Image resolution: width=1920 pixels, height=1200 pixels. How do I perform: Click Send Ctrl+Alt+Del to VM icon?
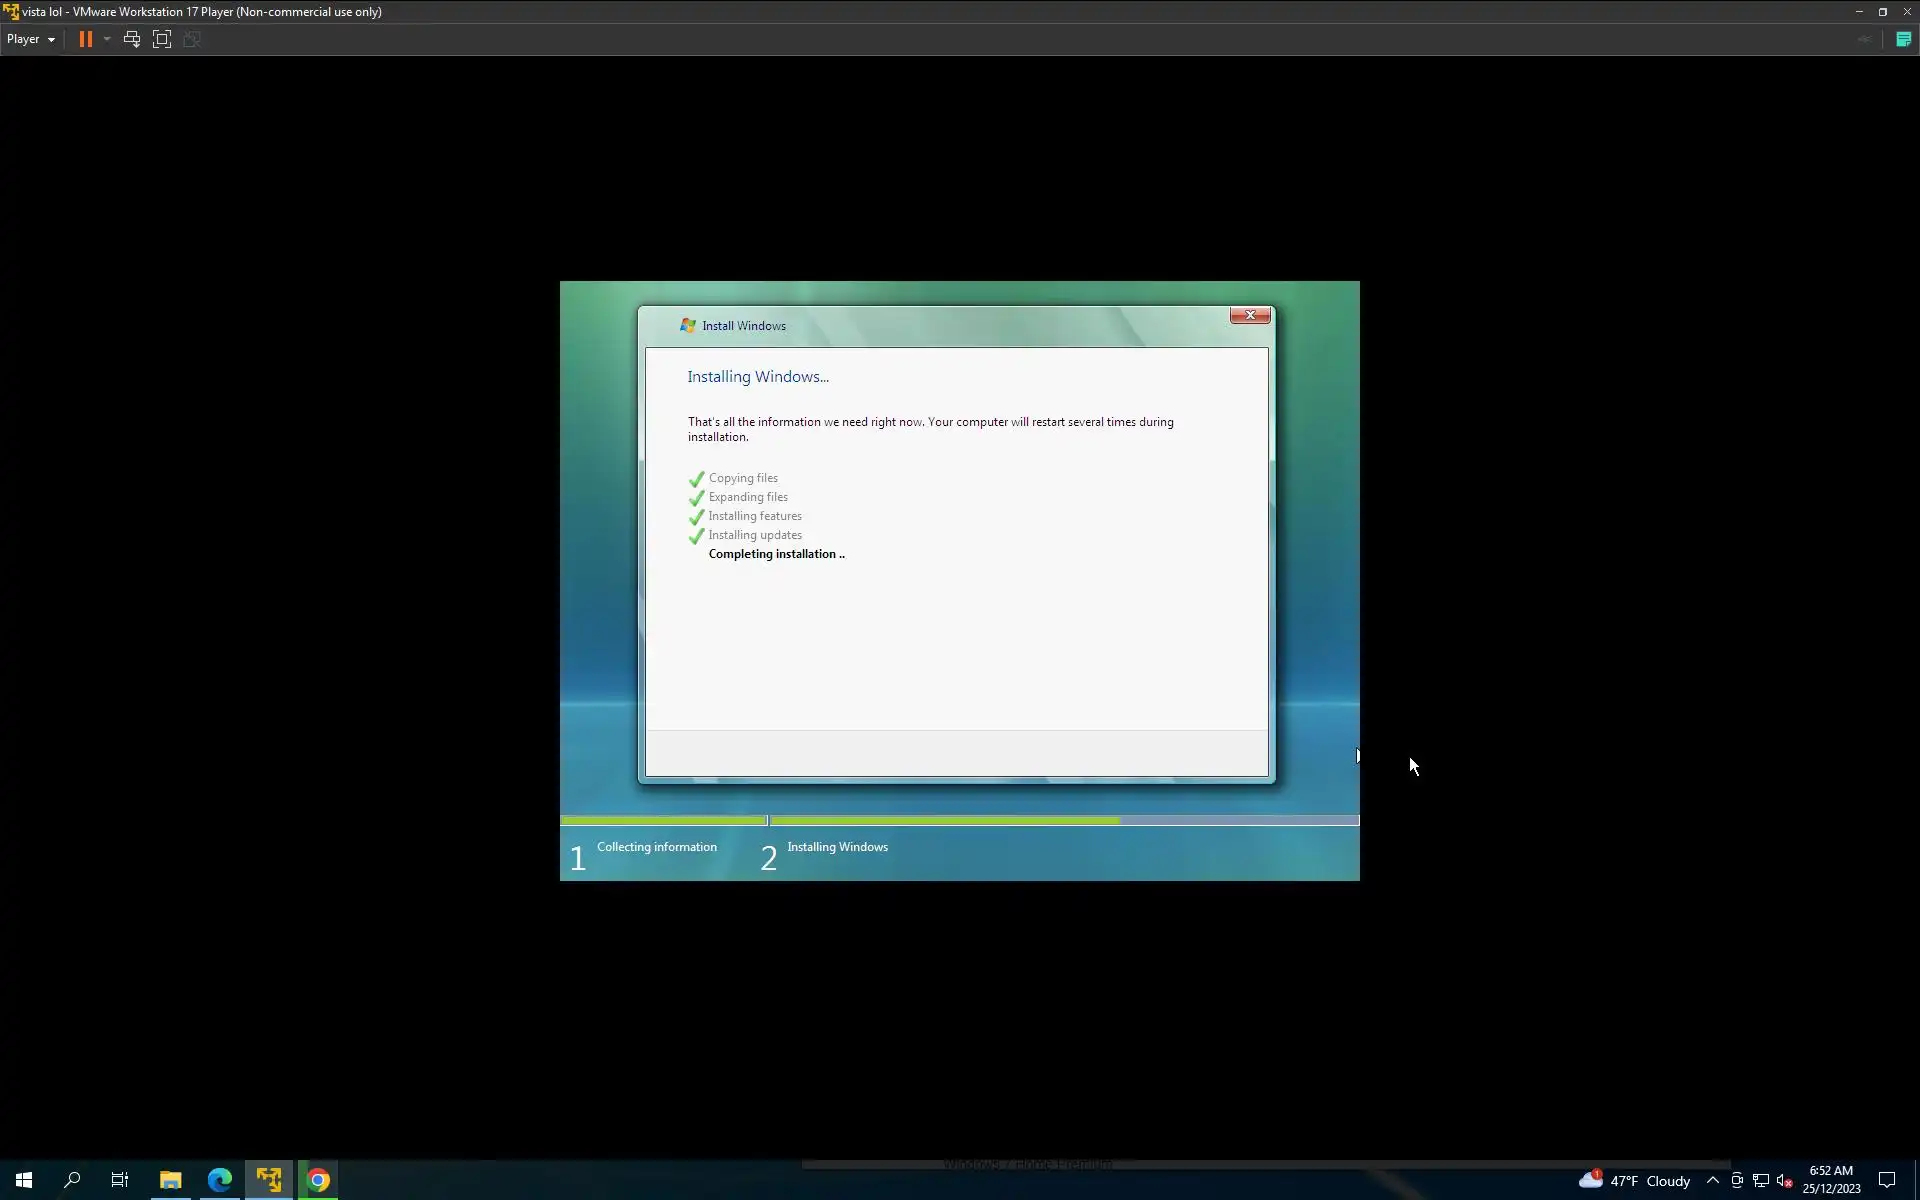click(x=131, y=39)
